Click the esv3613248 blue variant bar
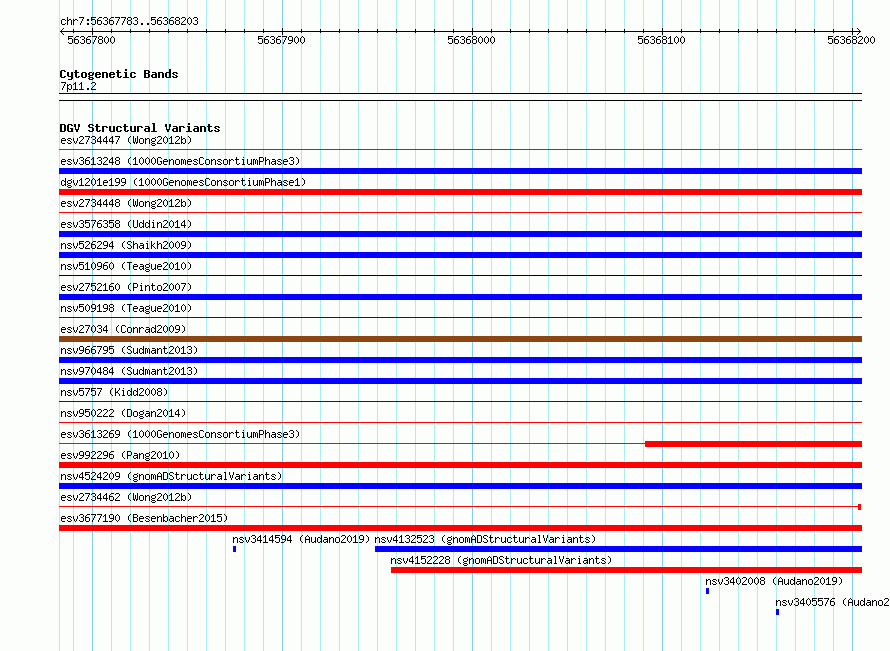890x651 pixels. (460, 171)
